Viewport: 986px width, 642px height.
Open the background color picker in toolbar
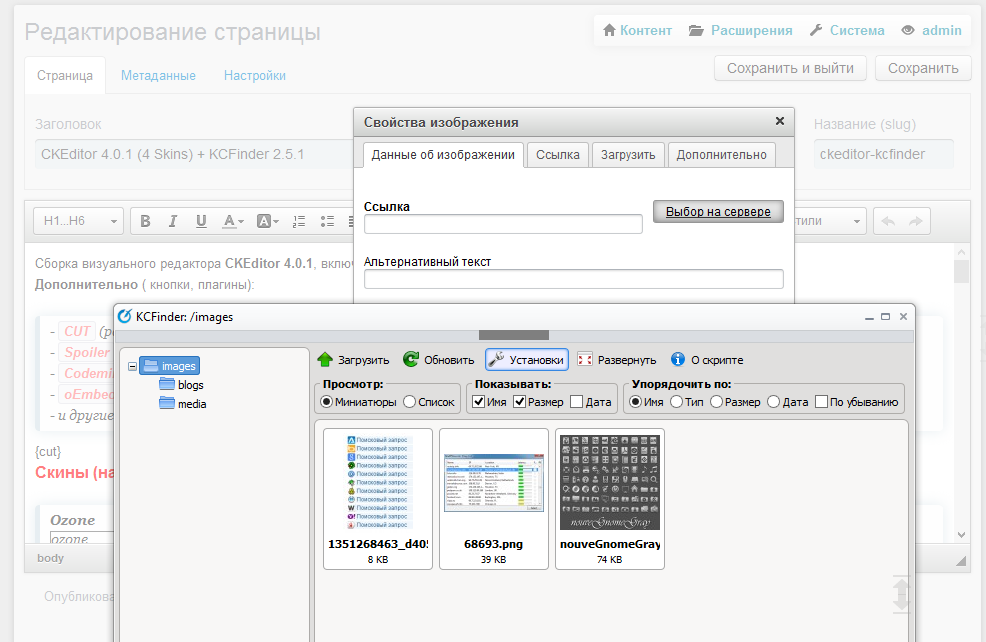click(x=268, y=221)
